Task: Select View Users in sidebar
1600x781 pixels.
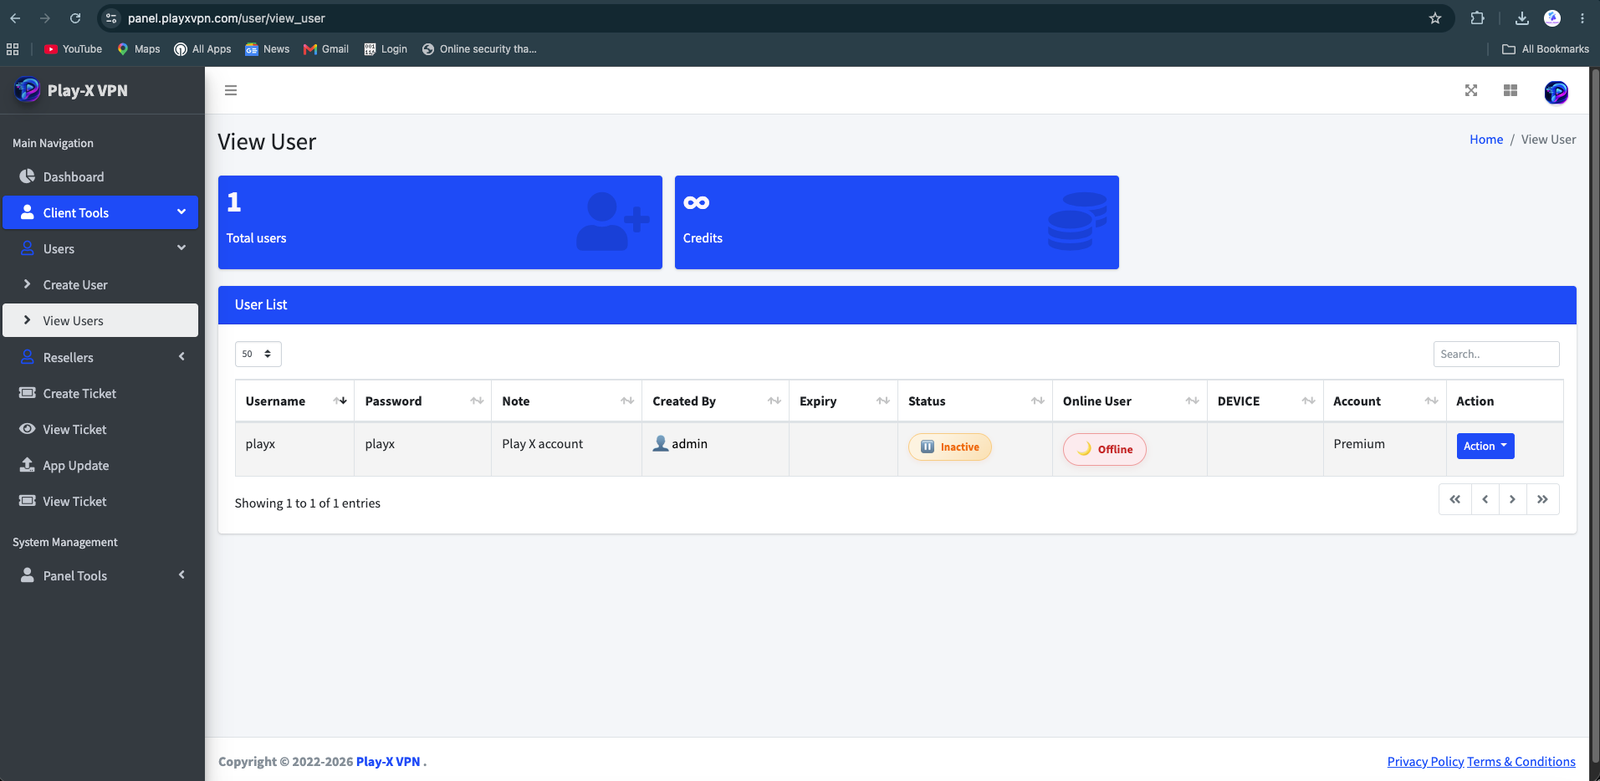Action: [100, 321]
